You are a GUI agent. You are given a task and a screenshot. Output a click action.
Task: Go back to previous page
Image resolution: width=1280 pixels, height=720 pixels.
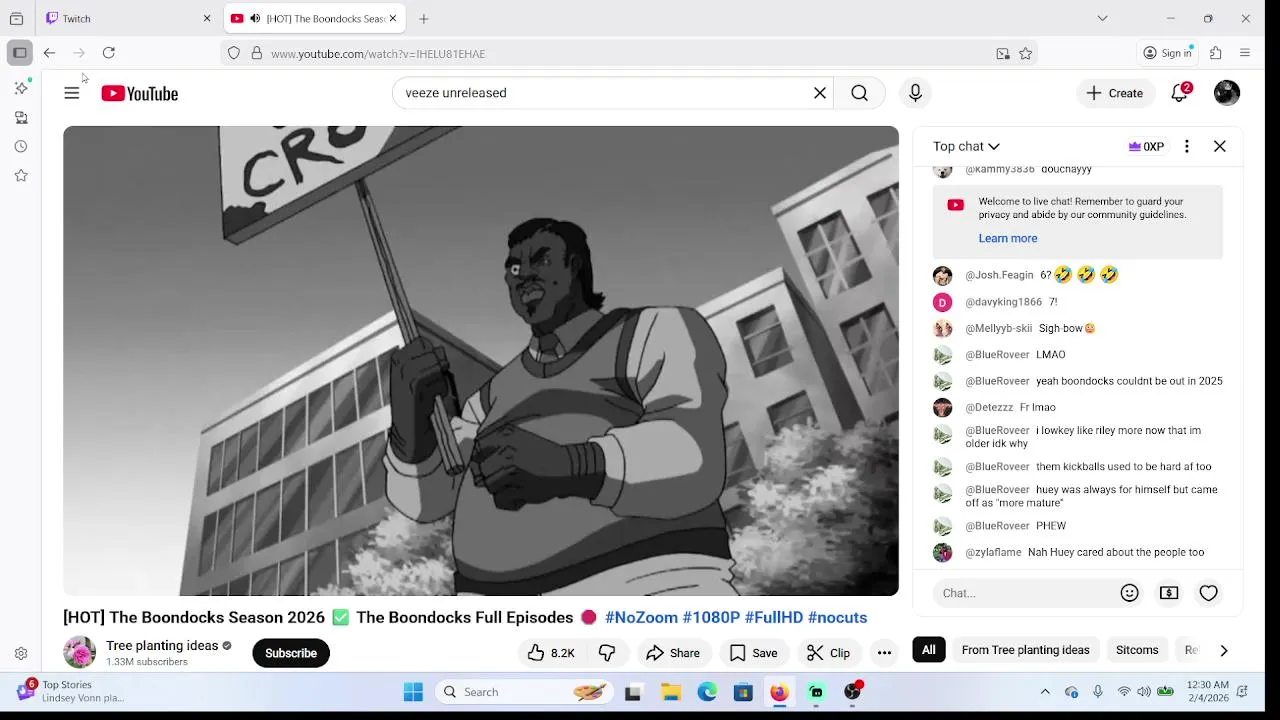[49, 53]
